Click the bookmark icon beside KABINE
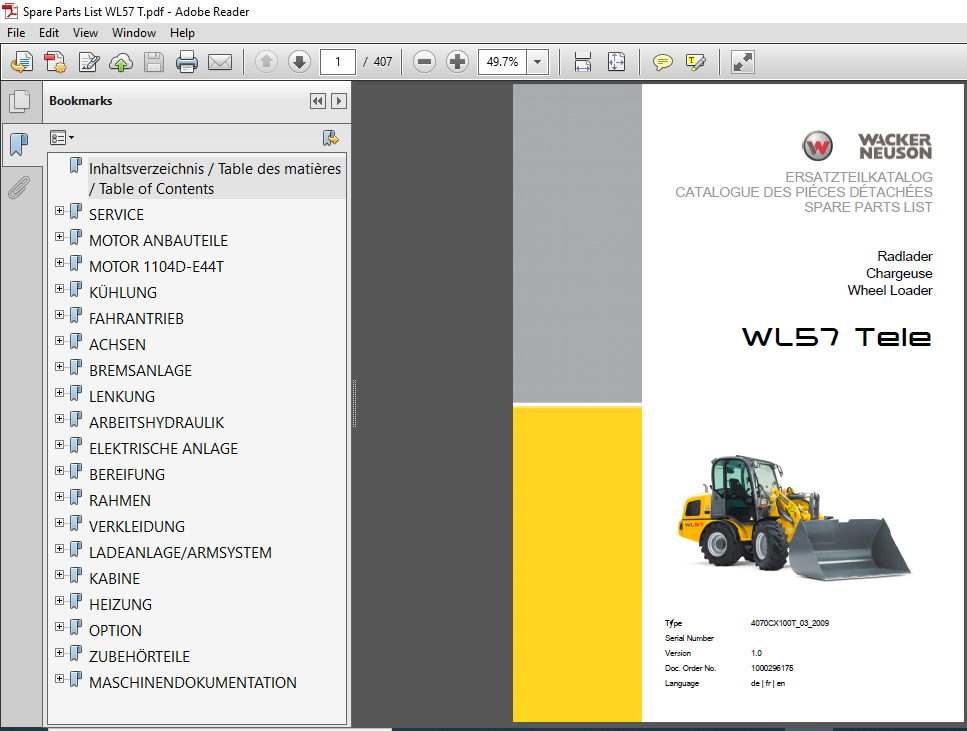Image resolution: width=967 pixels, height=731 pixels. tap(76, 576)
